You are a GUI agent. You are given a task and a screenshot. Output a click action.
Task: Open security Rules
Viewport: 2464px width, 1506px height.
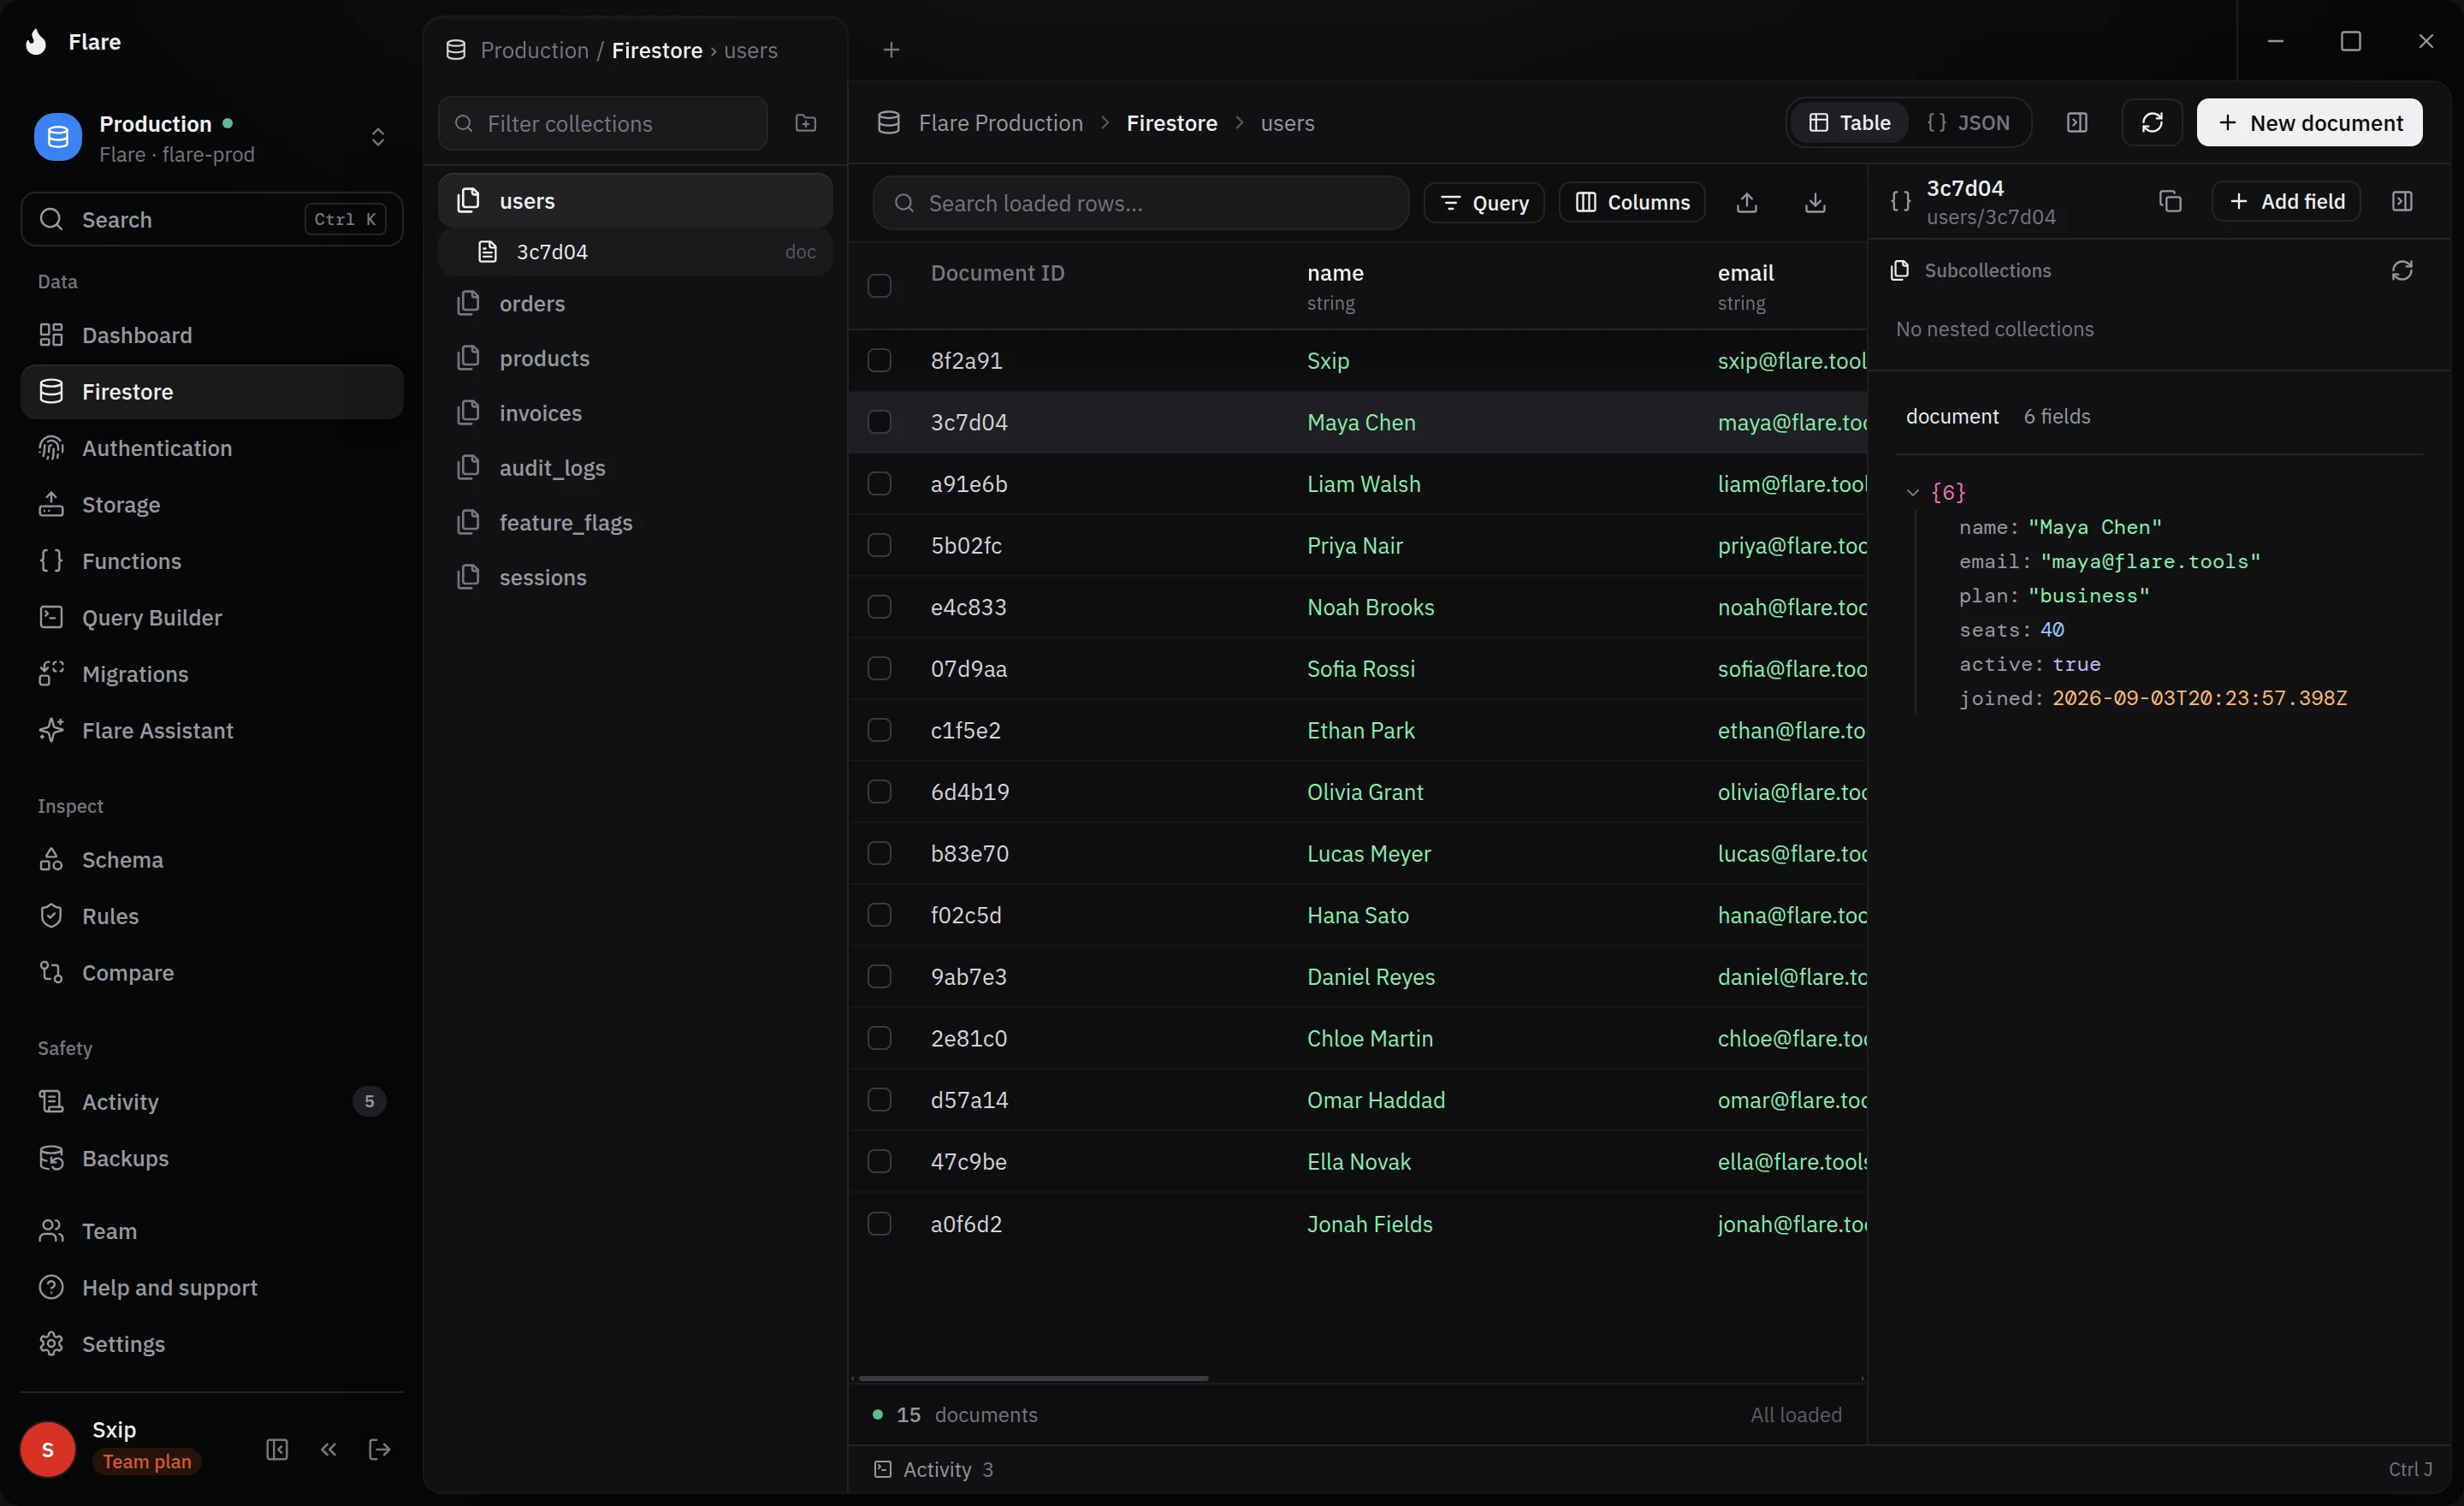pos(212,916)
